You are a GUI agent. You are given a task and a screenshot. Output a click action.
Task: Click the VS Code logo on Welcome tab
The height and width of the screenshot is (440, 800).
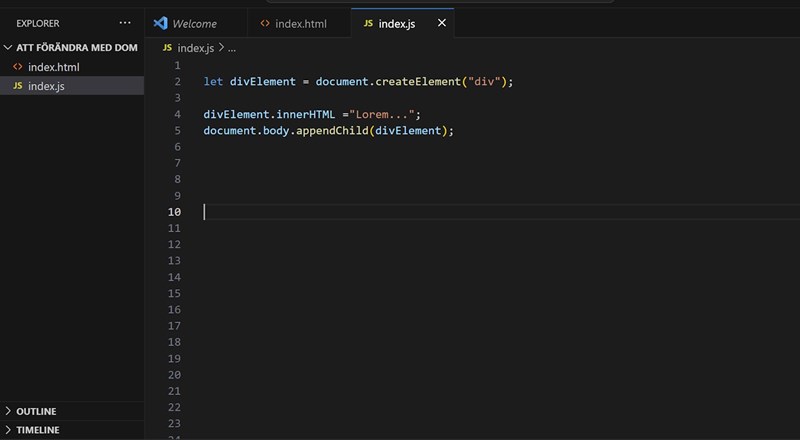coord(160,23)
